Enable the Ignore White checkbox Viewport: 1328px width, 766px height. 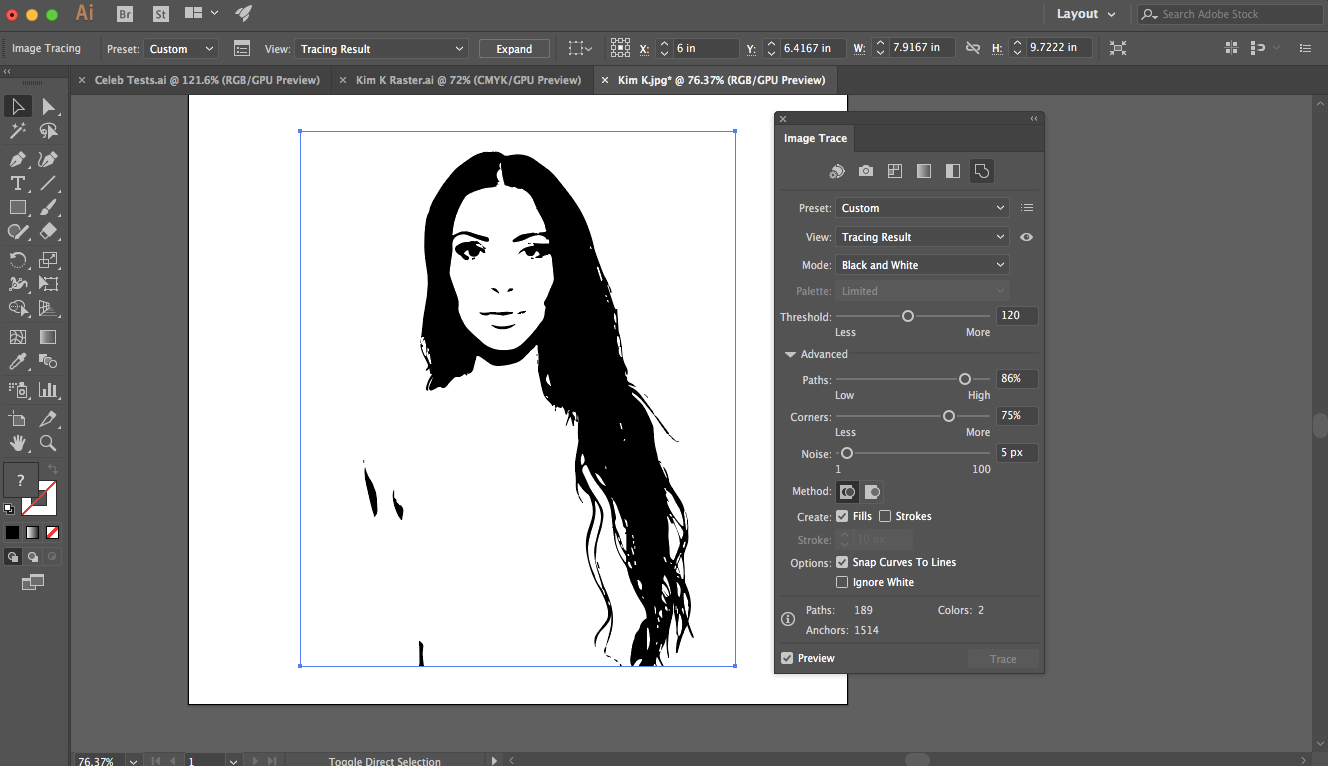pos(844,582)
